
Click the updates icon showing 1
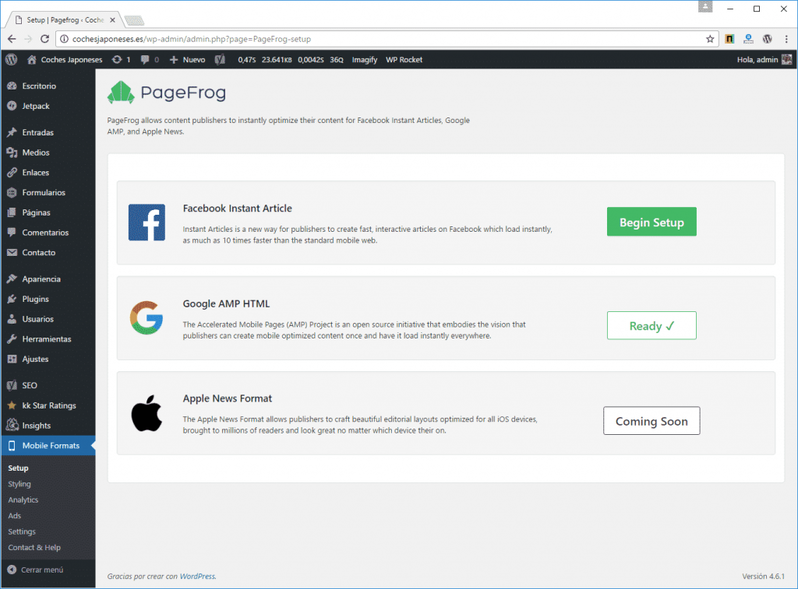121,60
